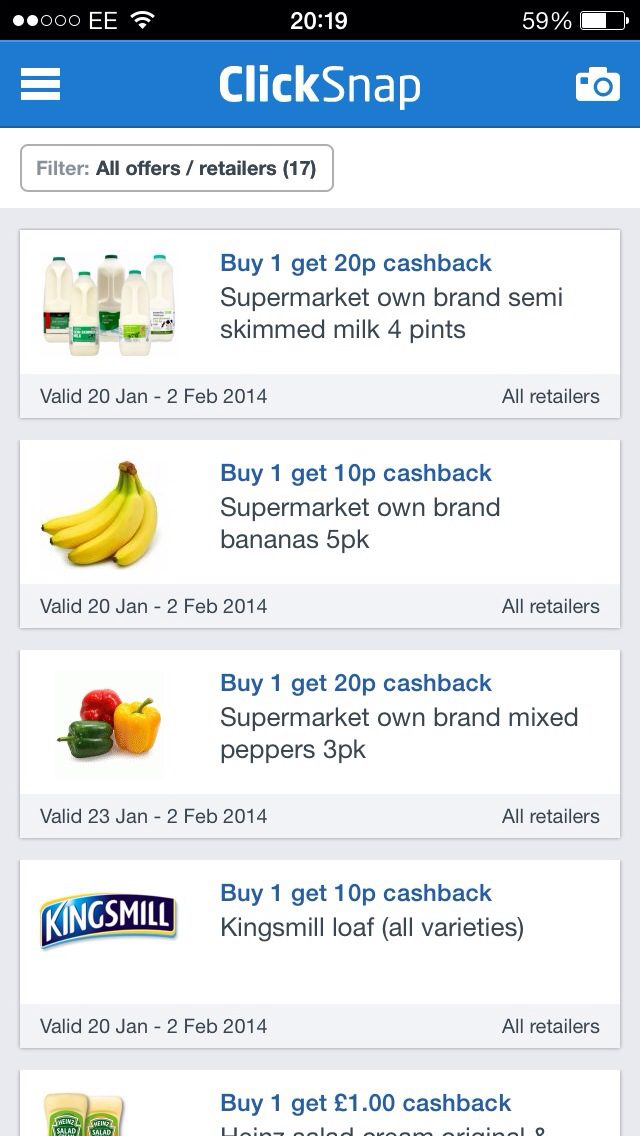
Task: Tap the 20:19 clock in status bar
Action: 319,20
